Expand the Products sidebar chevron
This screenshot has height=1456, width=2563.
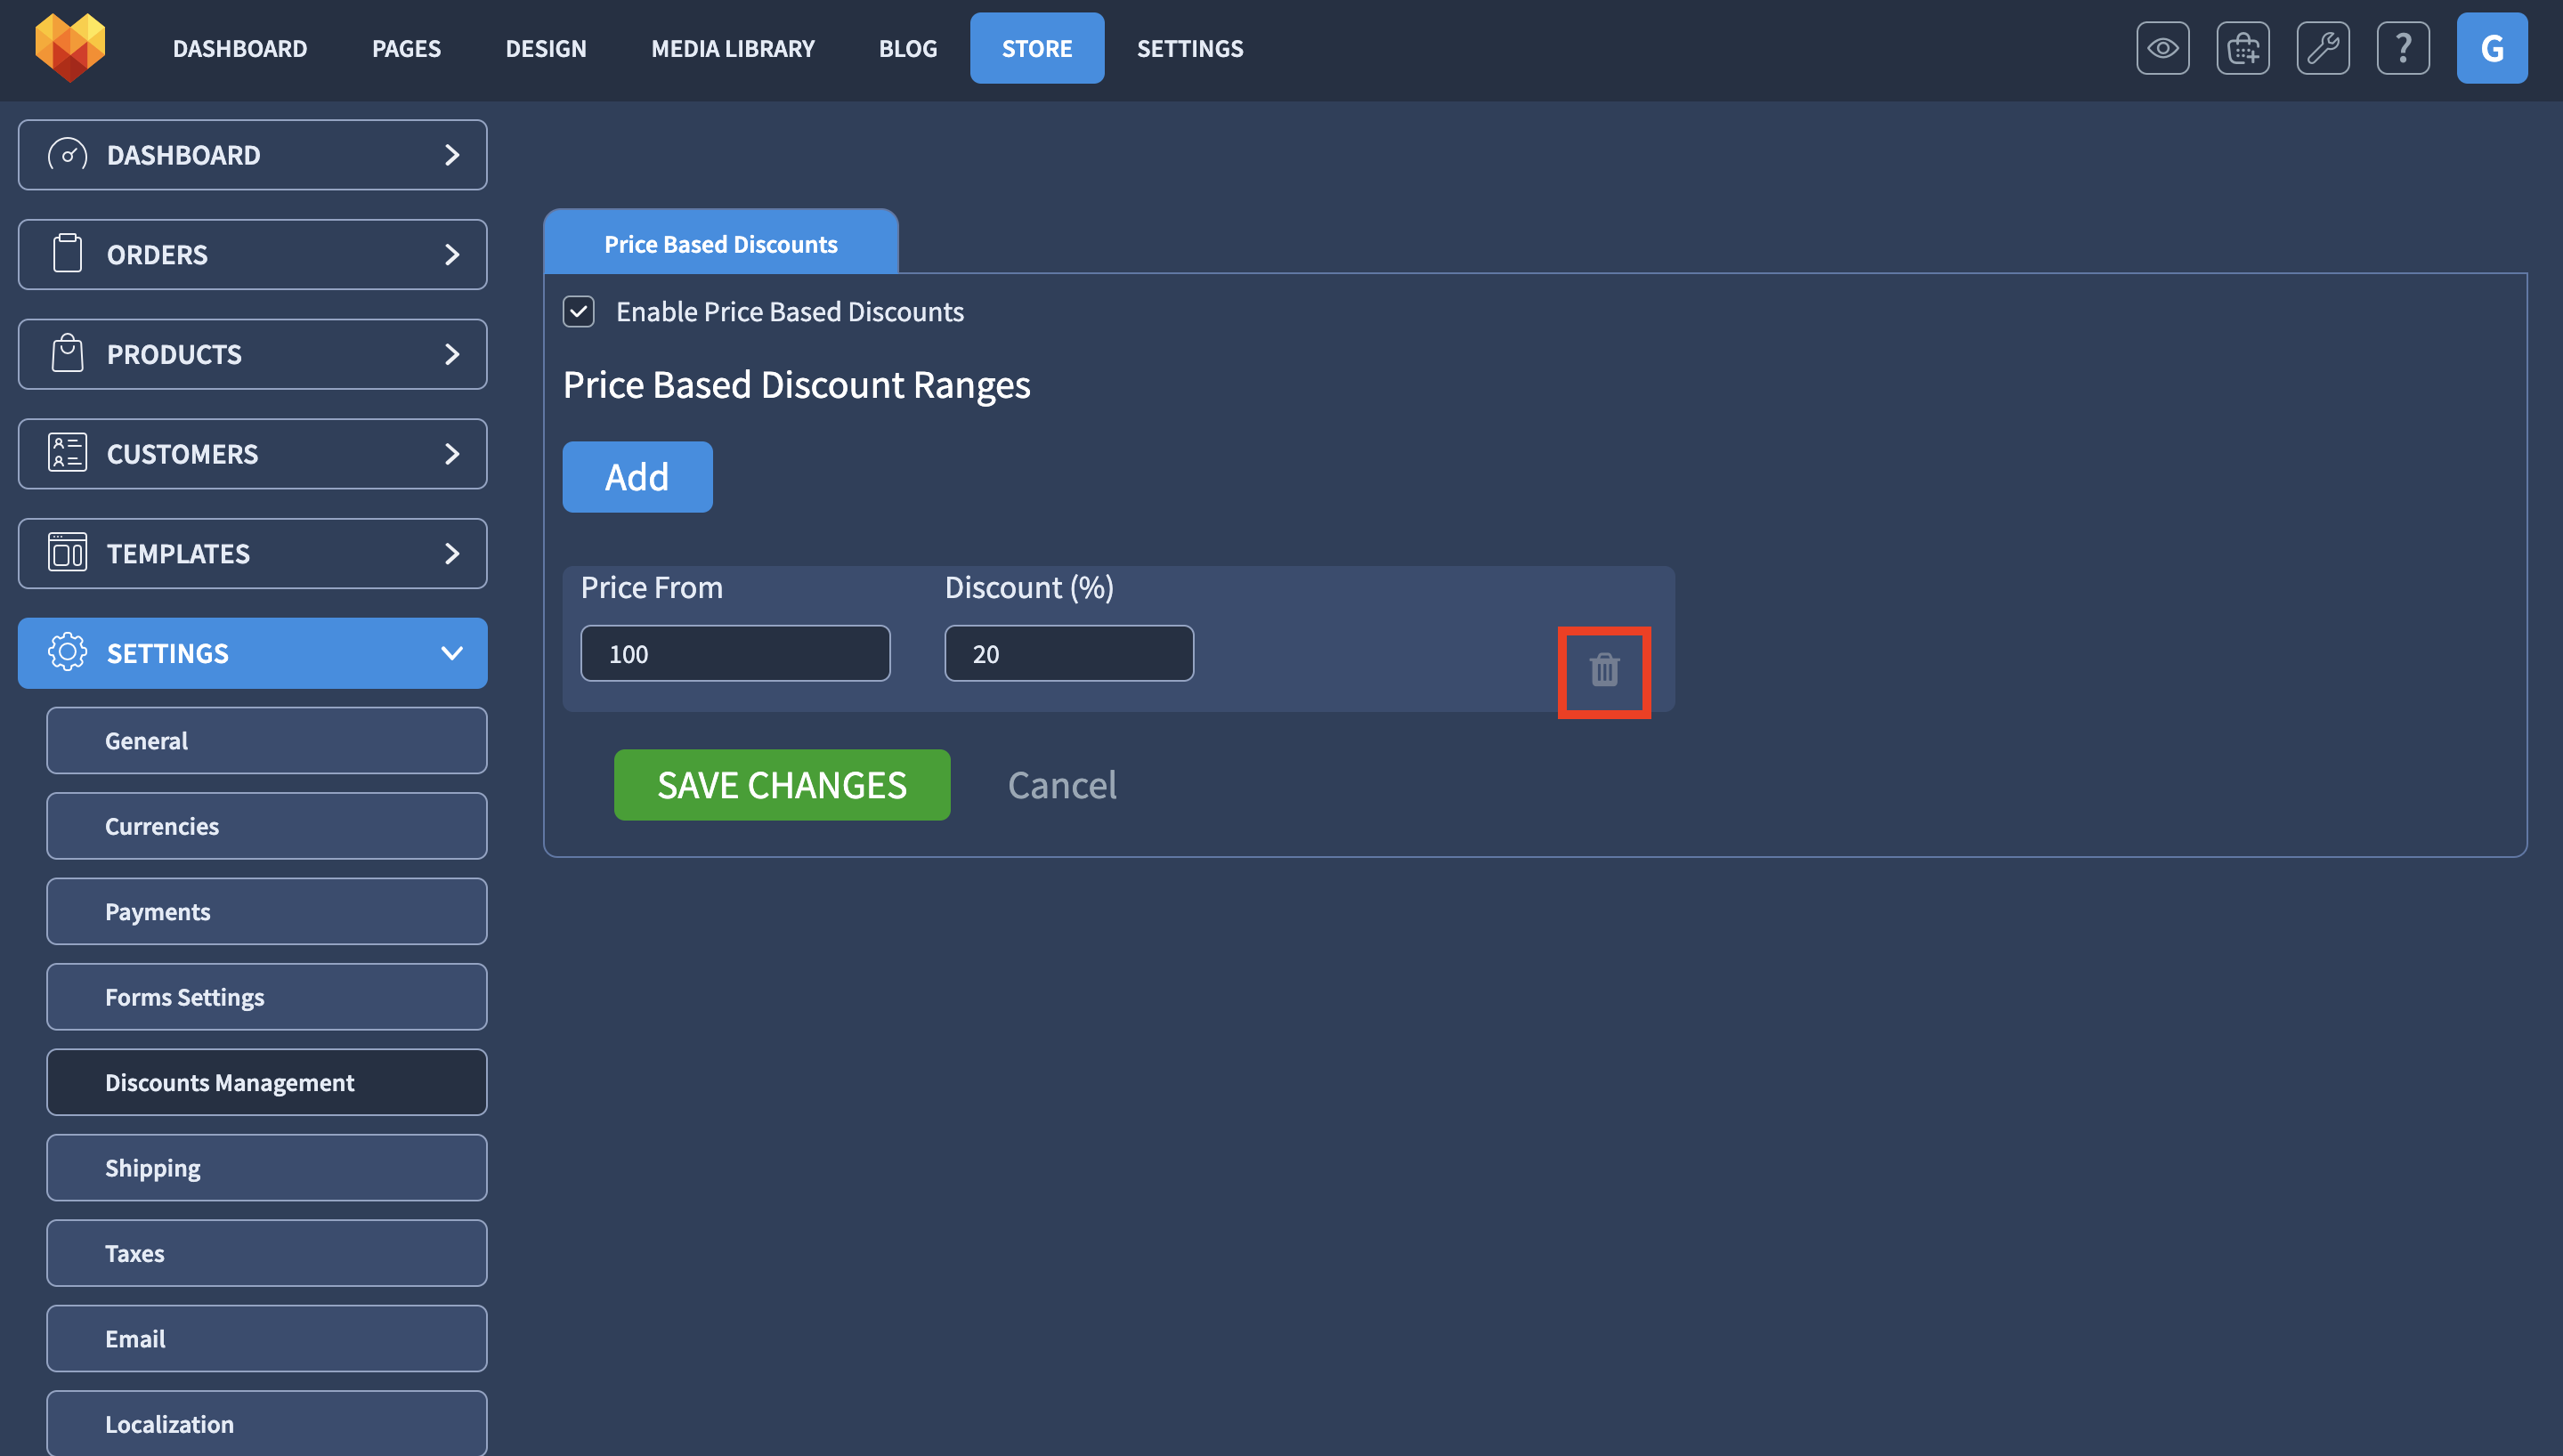[452, 354]
